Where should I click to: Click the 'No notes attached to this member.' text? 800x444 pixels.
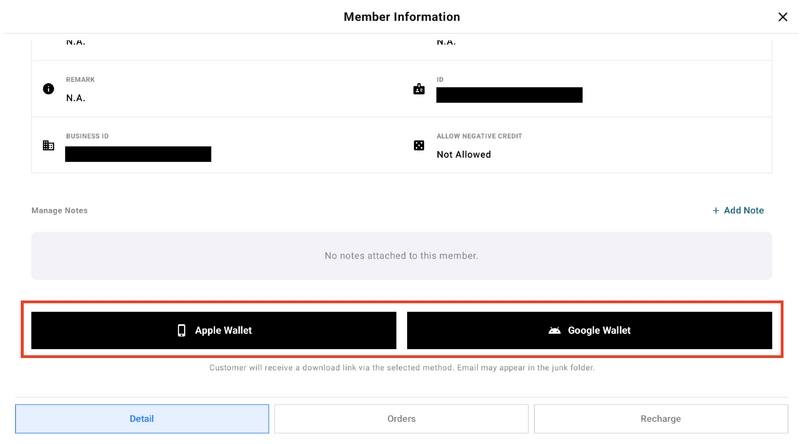(402, 256)
